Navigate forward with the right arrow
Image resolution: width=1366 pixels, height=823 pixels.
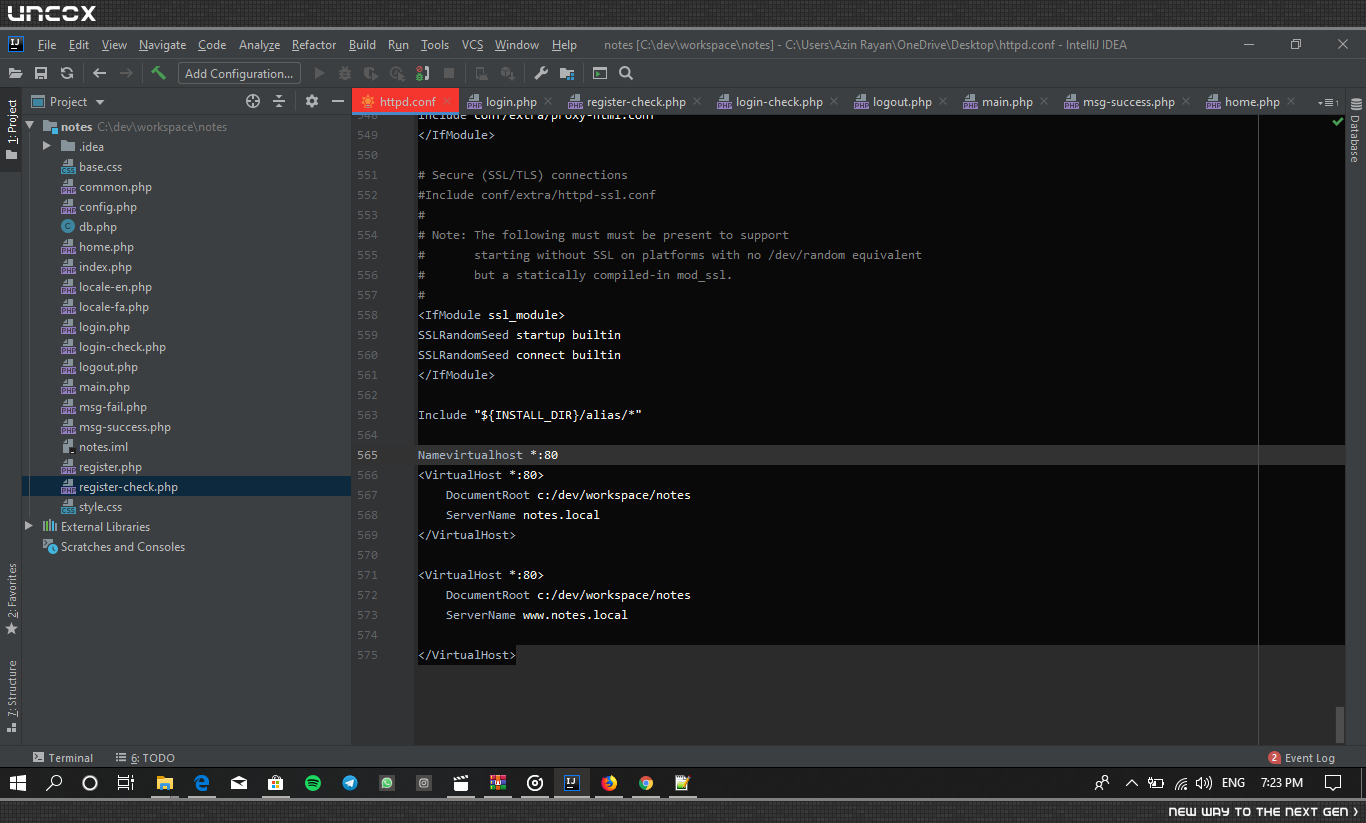(x=126, y=73)
